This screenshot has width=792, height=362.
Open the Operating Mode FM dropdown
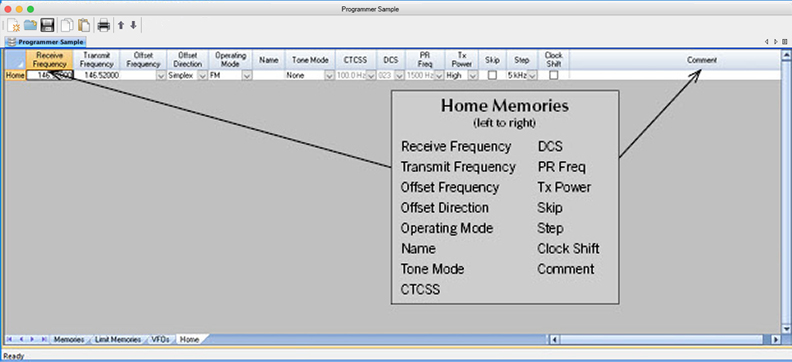point(246,75)
